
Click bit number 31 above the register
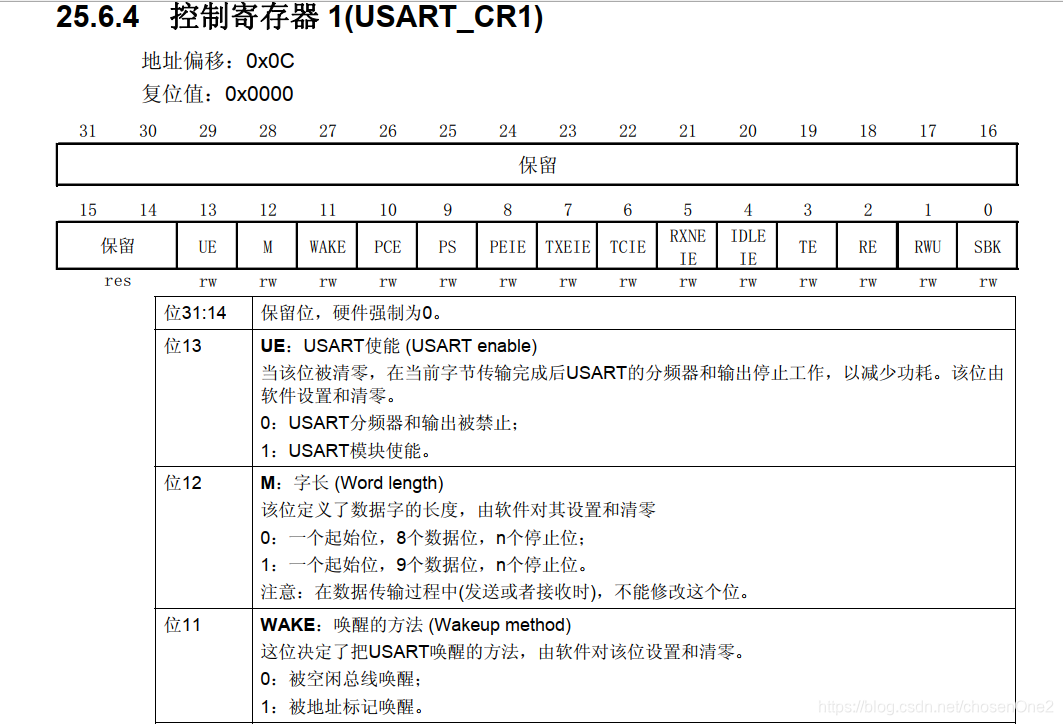87,131
